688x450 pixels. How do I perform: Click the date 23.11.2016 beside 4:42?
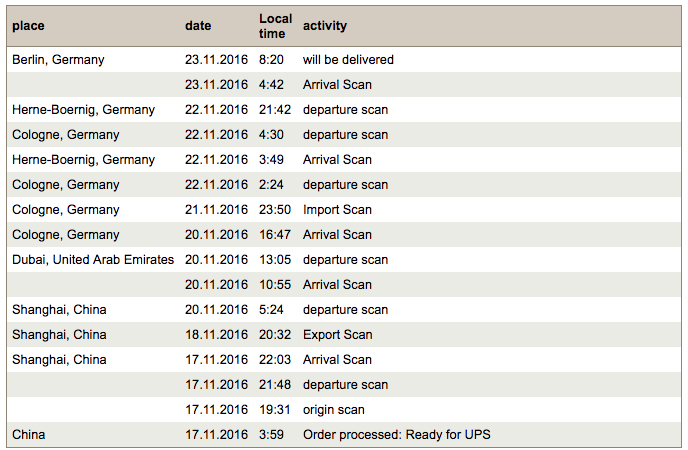coord(216,85)
